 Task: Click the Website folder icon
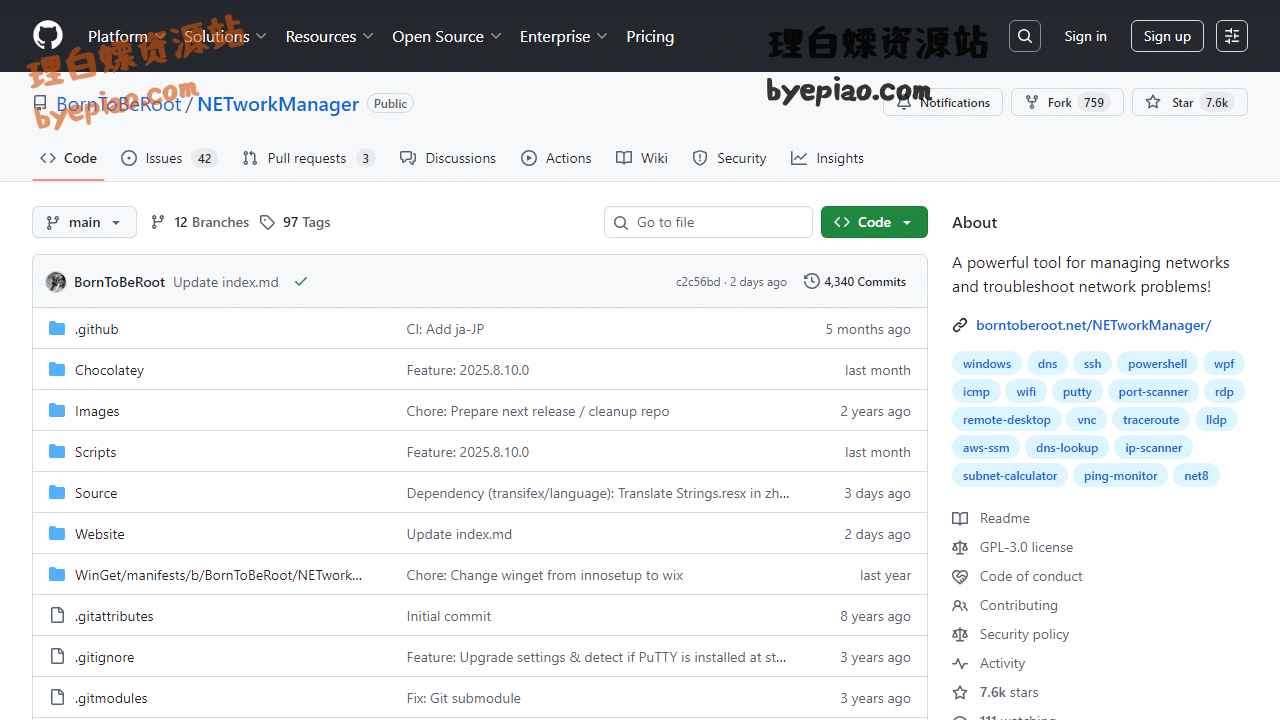point(57,534)
